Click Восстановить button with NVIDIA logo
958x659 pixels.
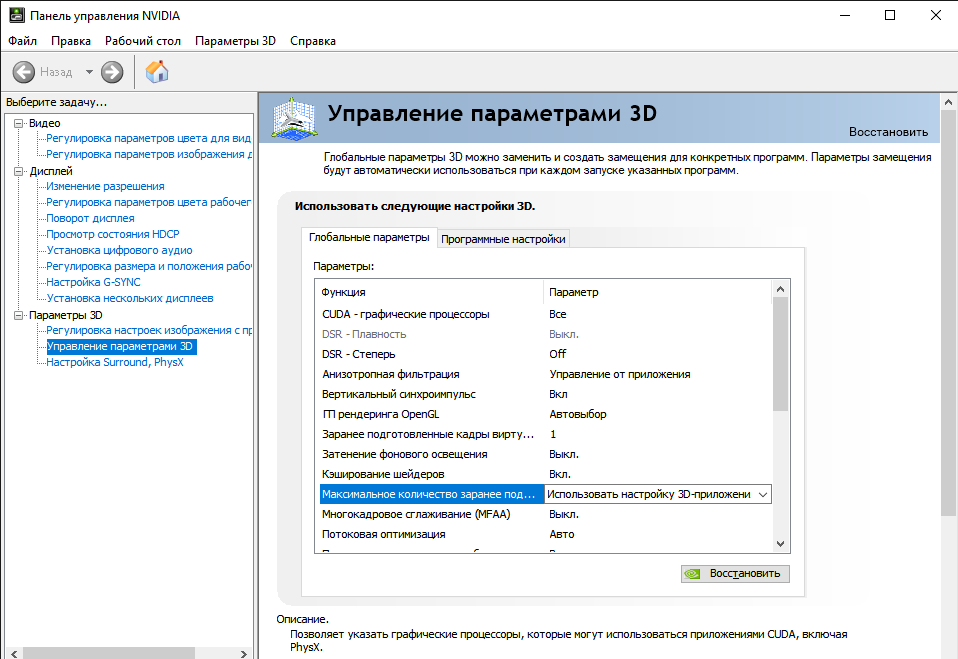tap(735, 573)
